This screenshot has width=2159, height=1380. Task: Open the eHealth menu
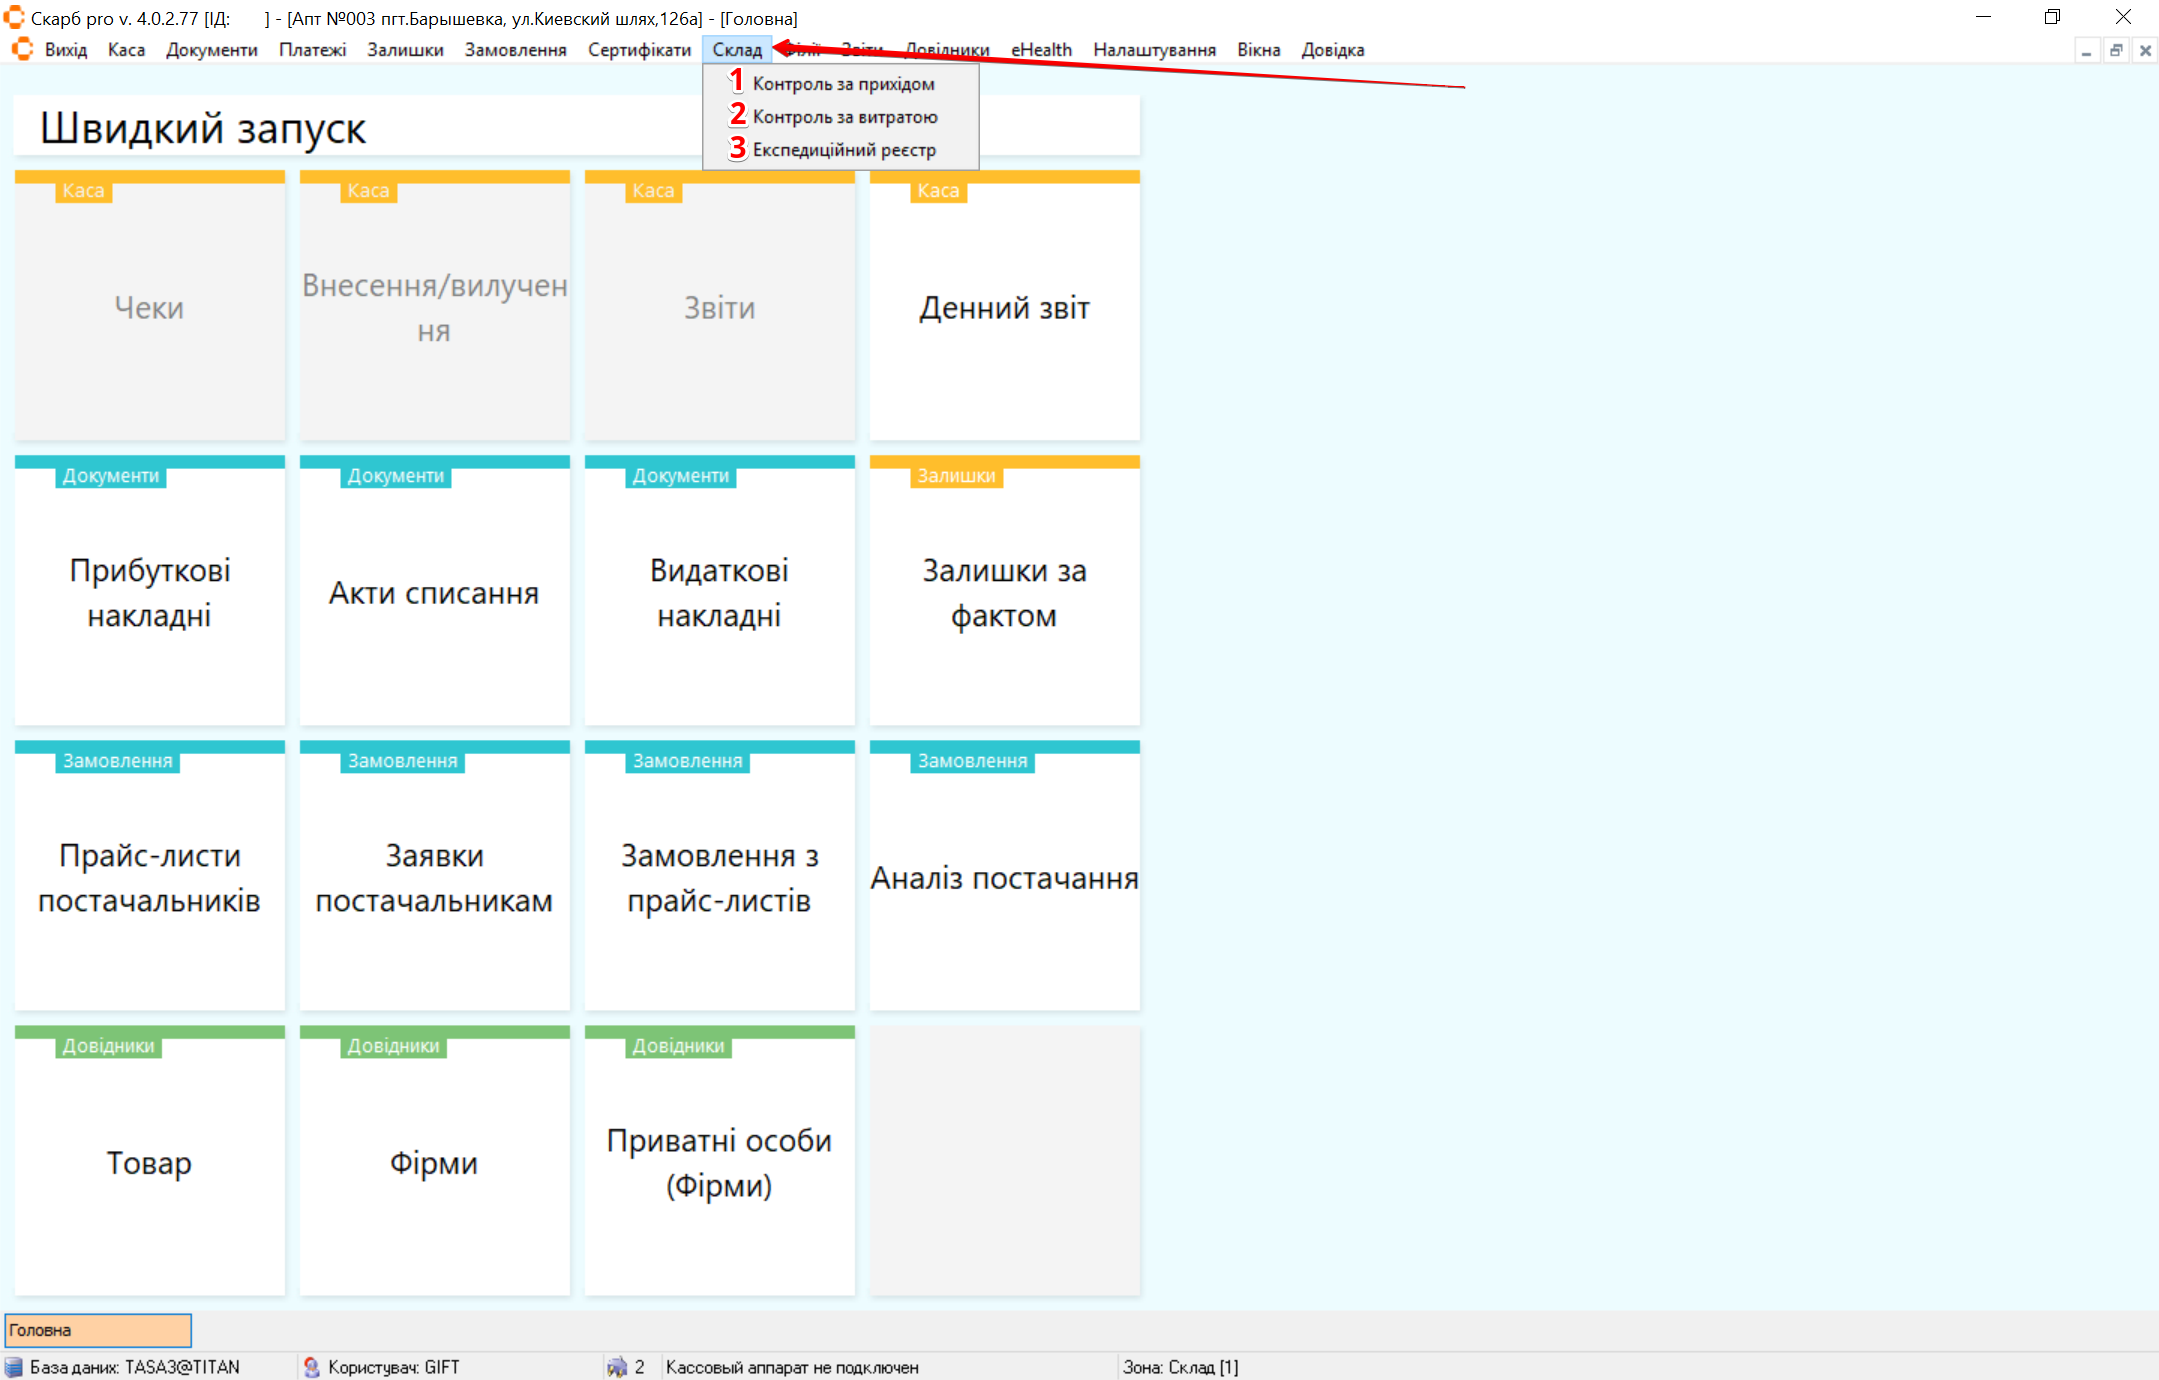coord(1041,50)
